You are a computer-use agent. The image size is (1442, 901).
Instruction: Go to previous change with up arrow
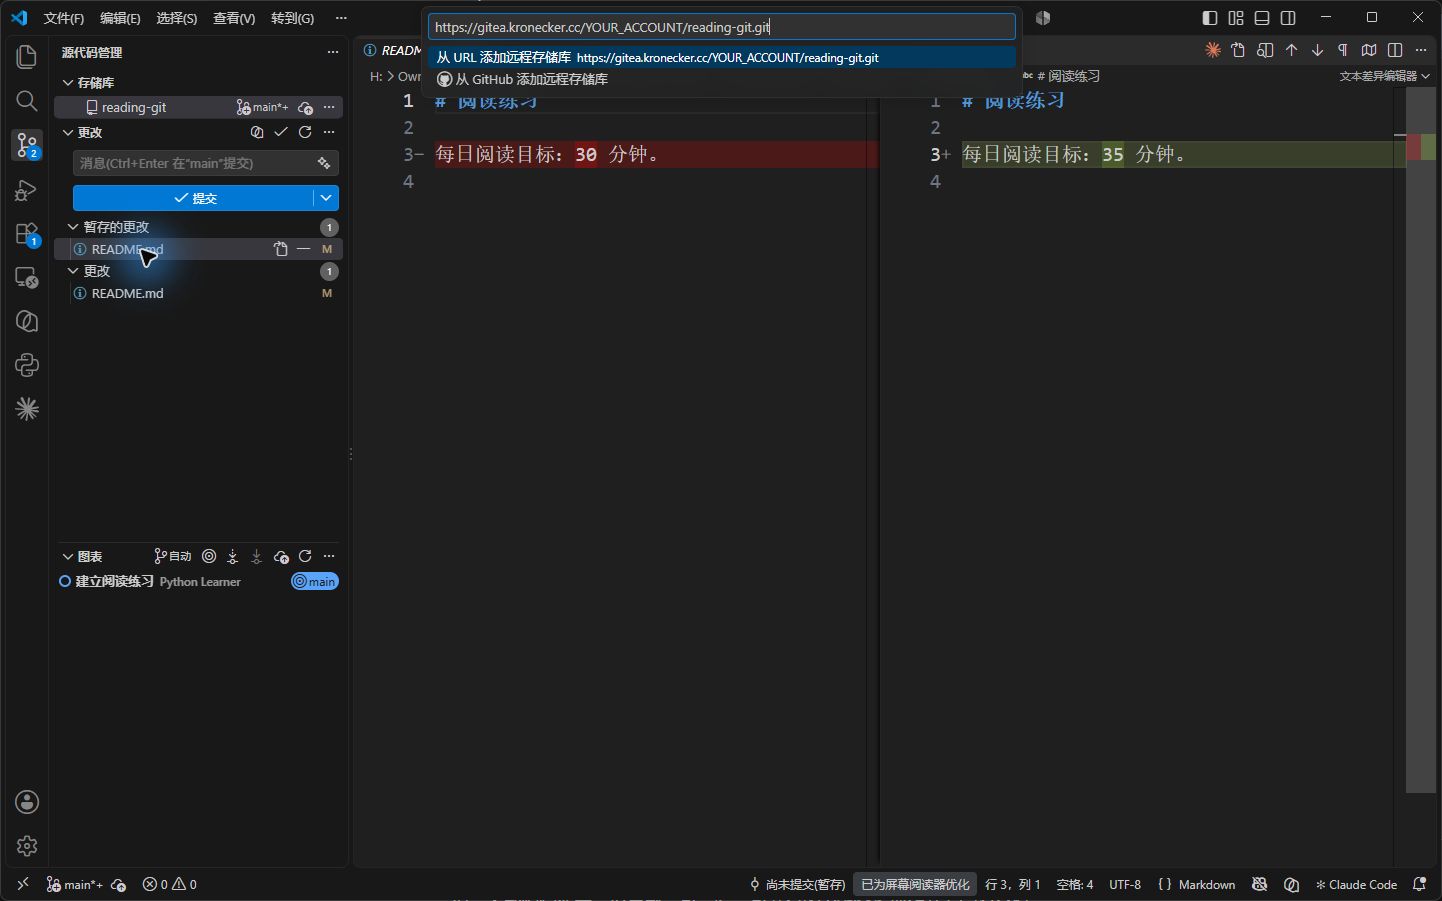[1291, 50]
